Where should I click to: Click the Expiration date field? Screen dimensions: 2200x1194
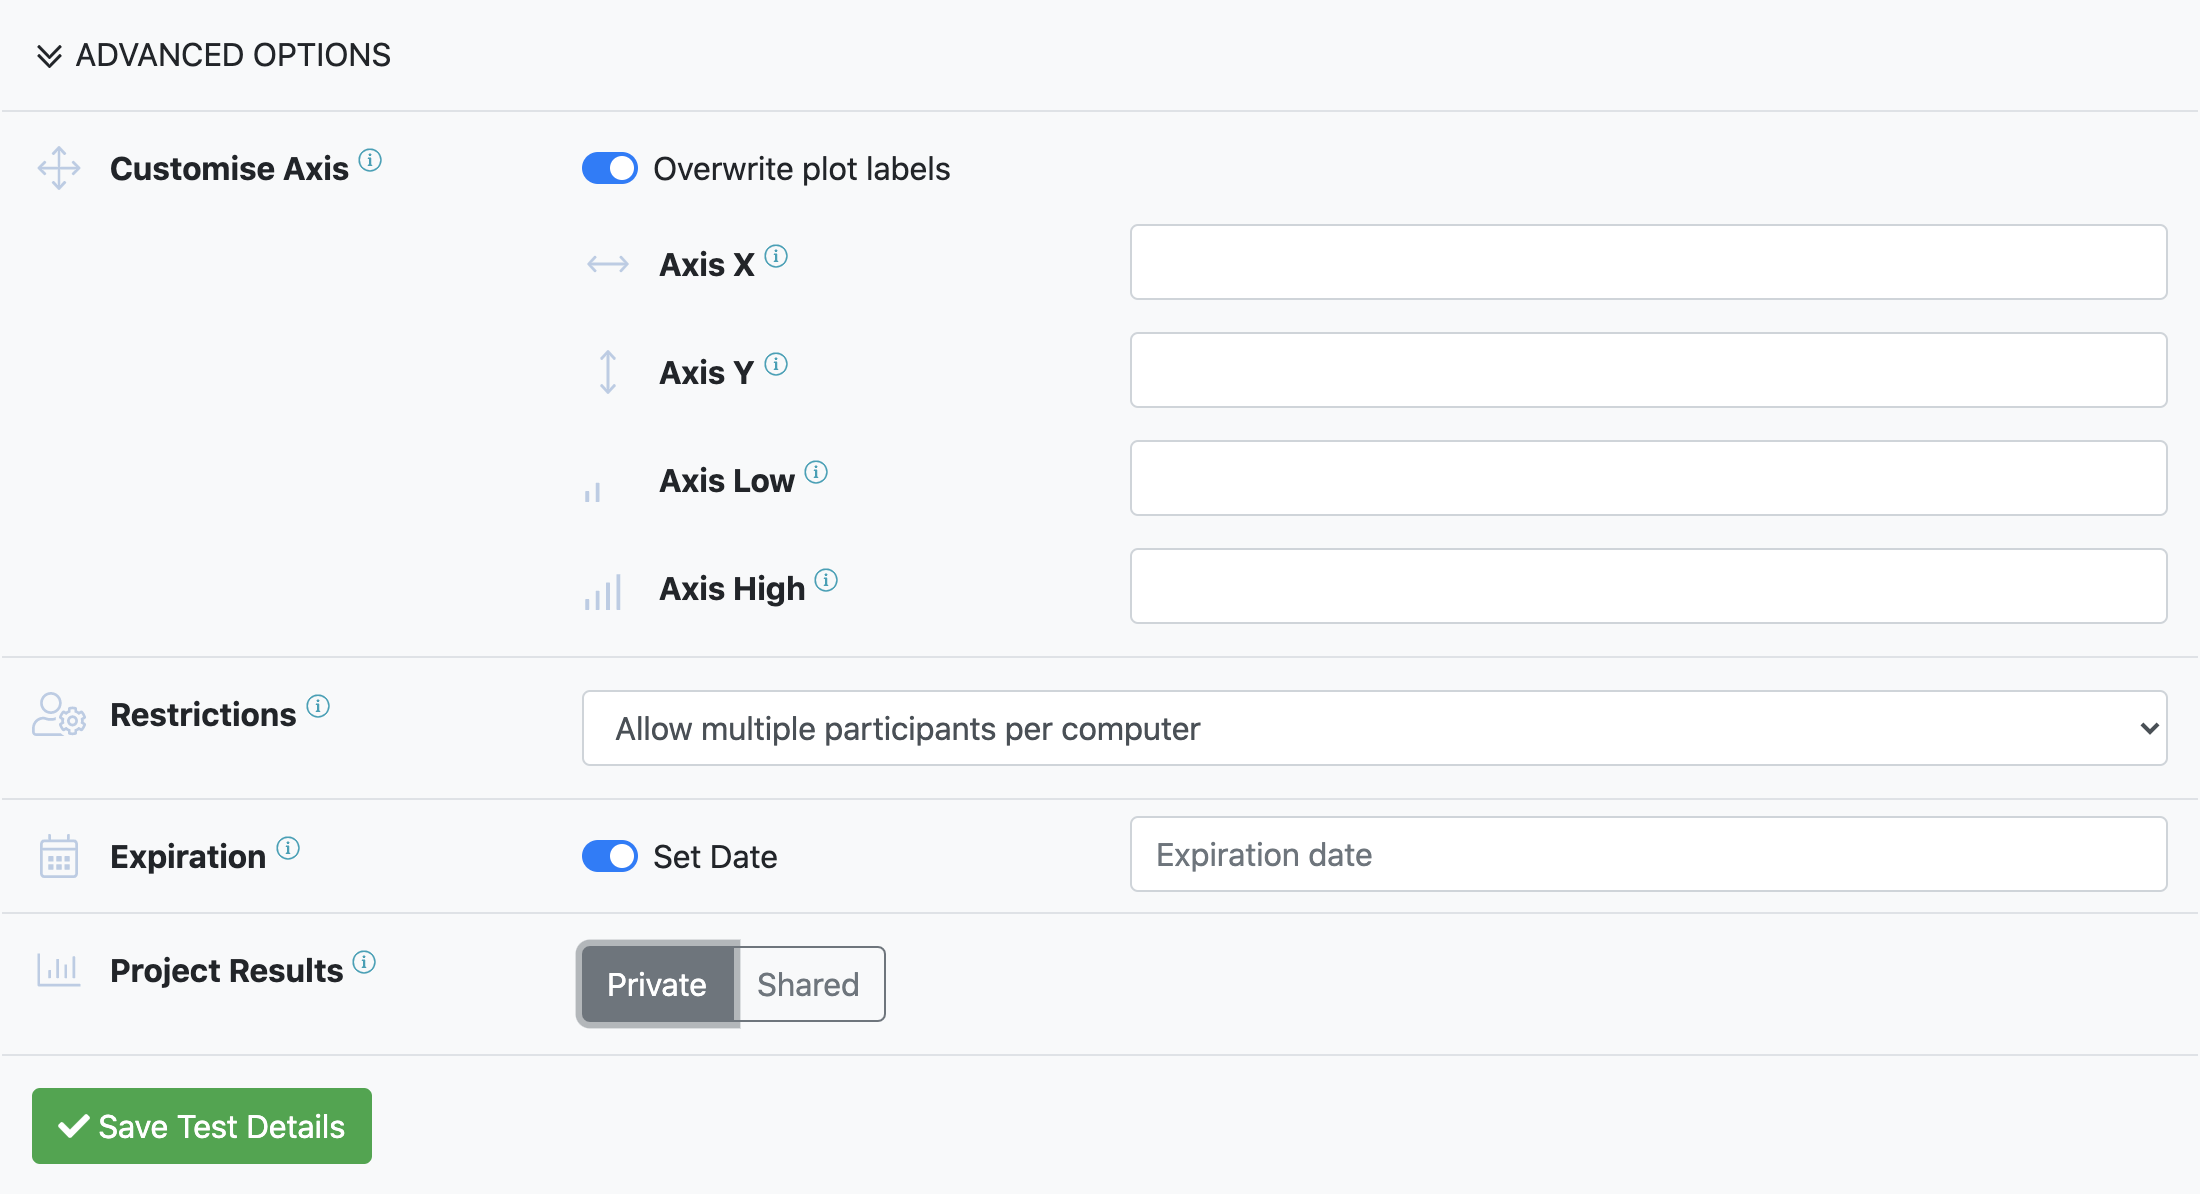[x=1648, y=855]
